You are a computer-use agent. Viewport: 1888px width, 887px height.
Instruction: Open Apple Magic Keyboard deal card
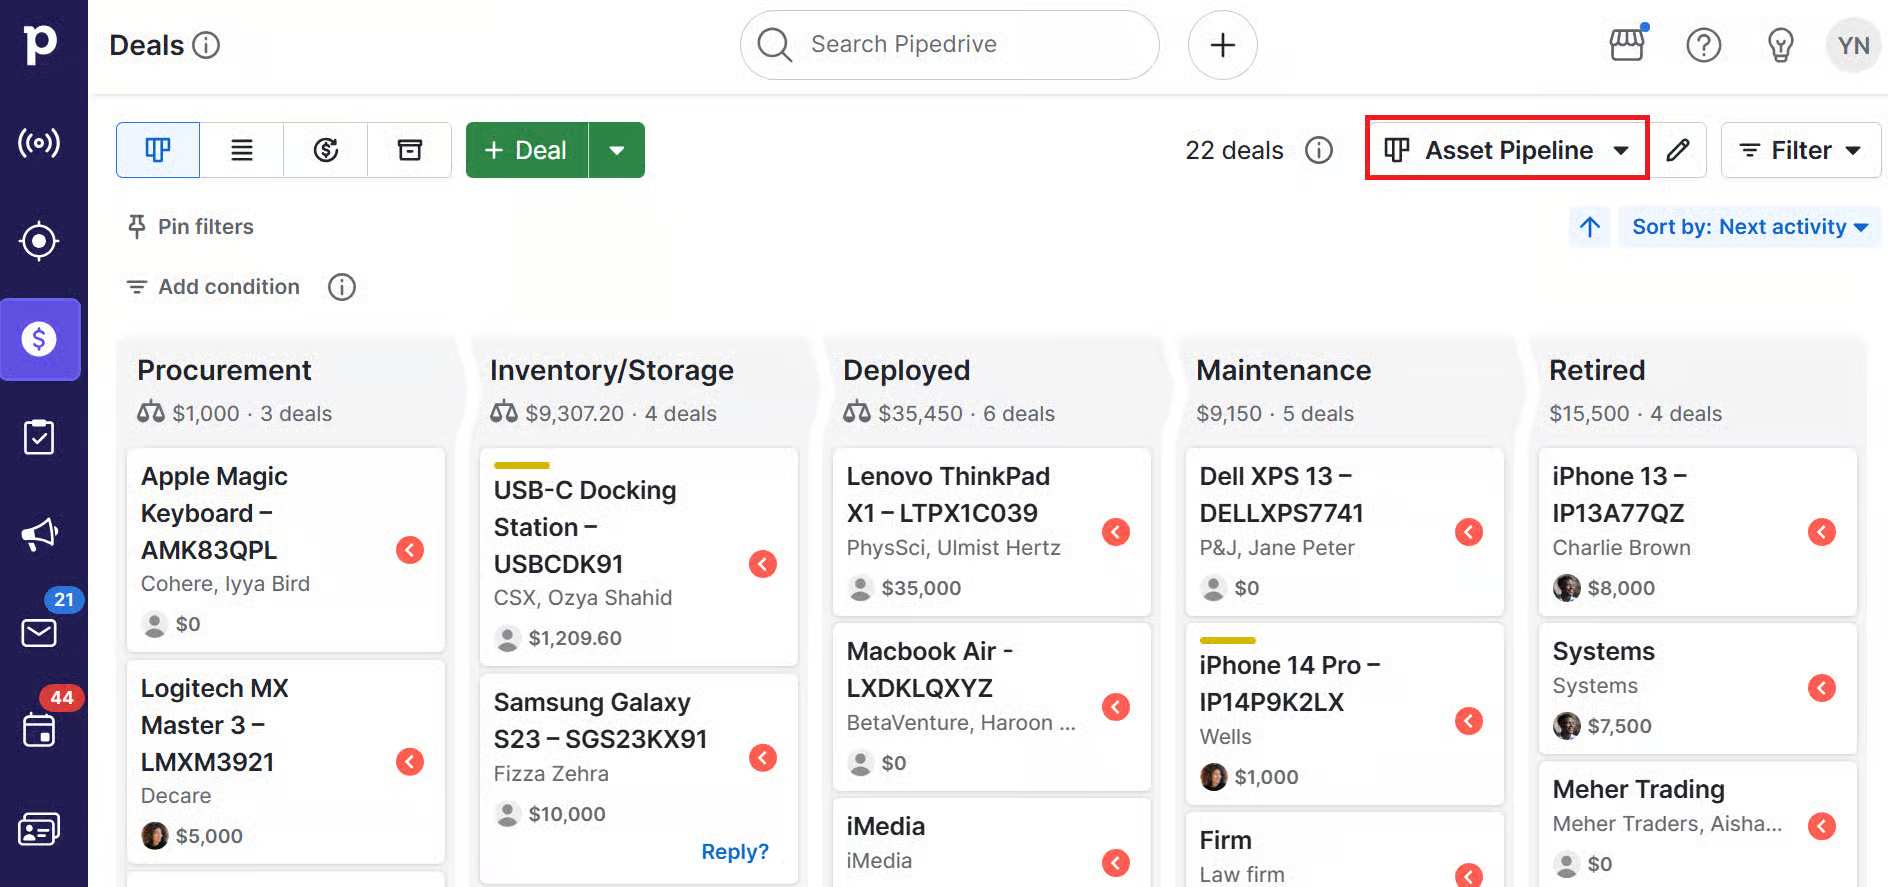pyautogui.click(x=286, y=550)
